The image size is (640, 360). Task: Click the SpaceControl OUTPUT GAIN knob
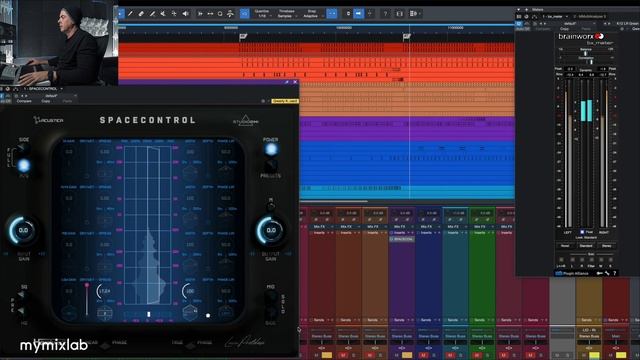pyautogui.click(x=271, y=230)
